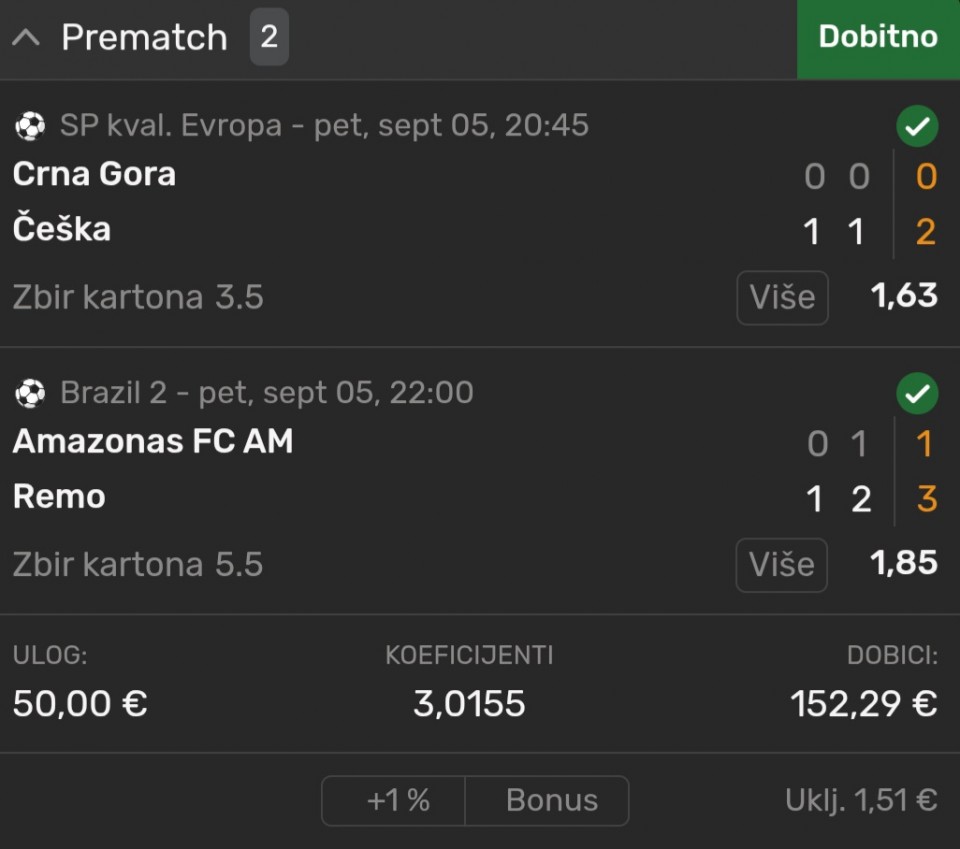Click the Uklj. 1,51 € bonus amount
960x849 pixels.
click(x=861, y=800)
